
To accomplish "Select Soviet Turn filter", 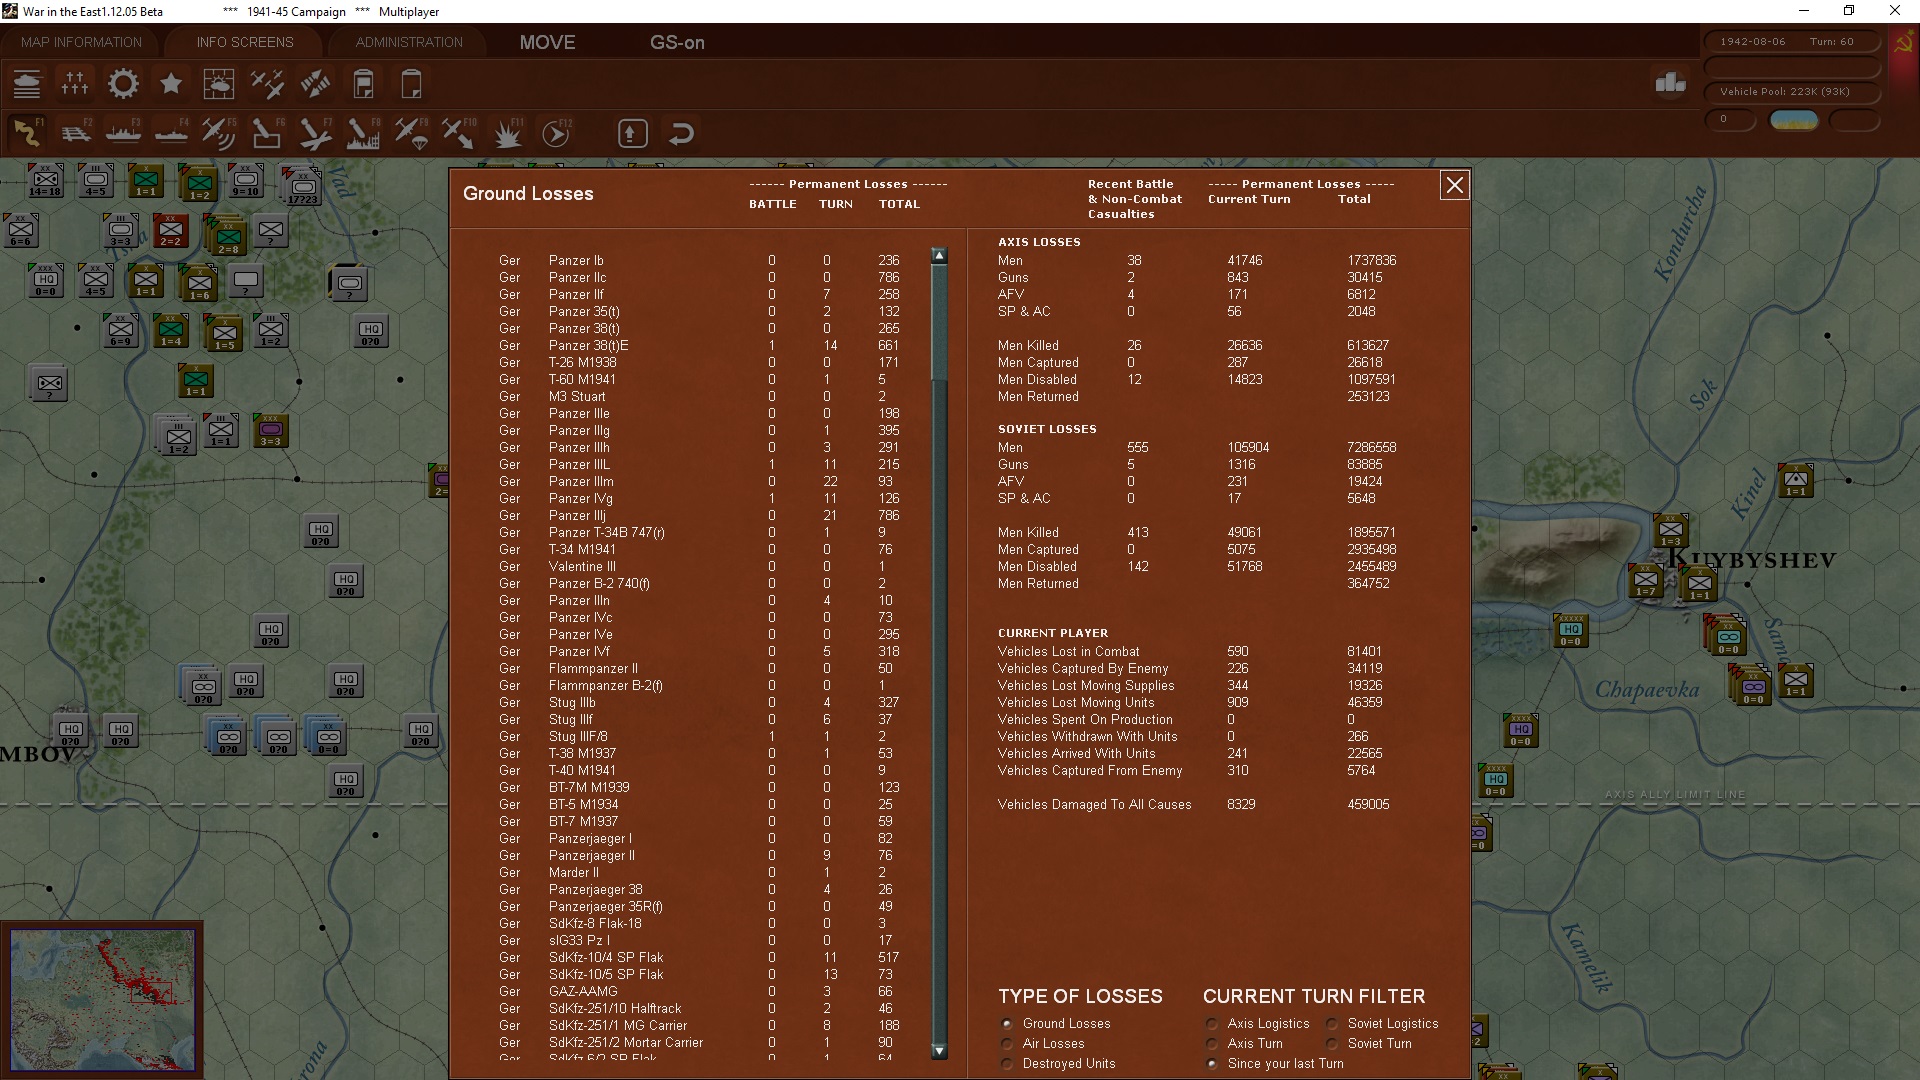I will (1332, 1043).
